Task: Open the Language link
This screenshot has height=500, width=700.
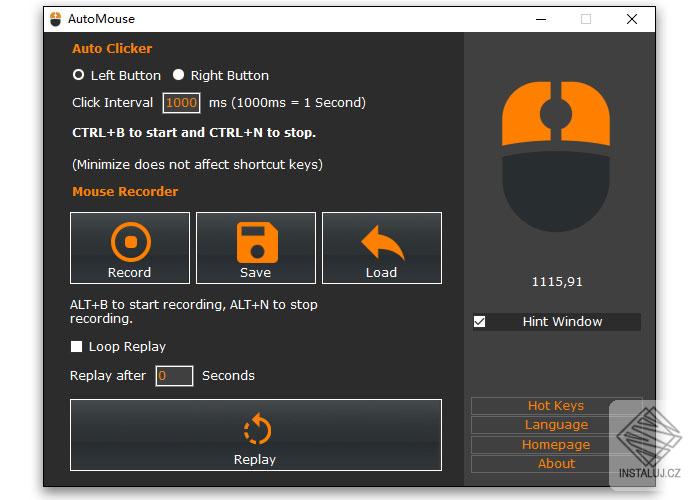Action: pyautogui.click(x=556, y=425)
